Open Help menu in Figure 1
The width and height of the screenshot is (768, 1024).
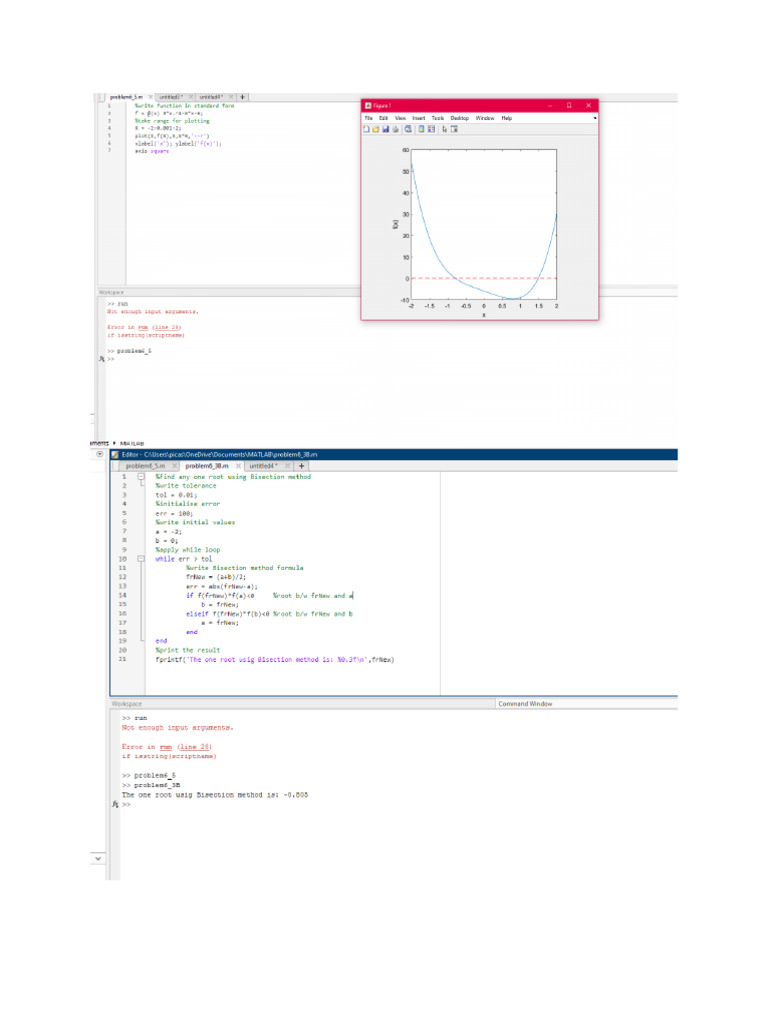(507, 118)
